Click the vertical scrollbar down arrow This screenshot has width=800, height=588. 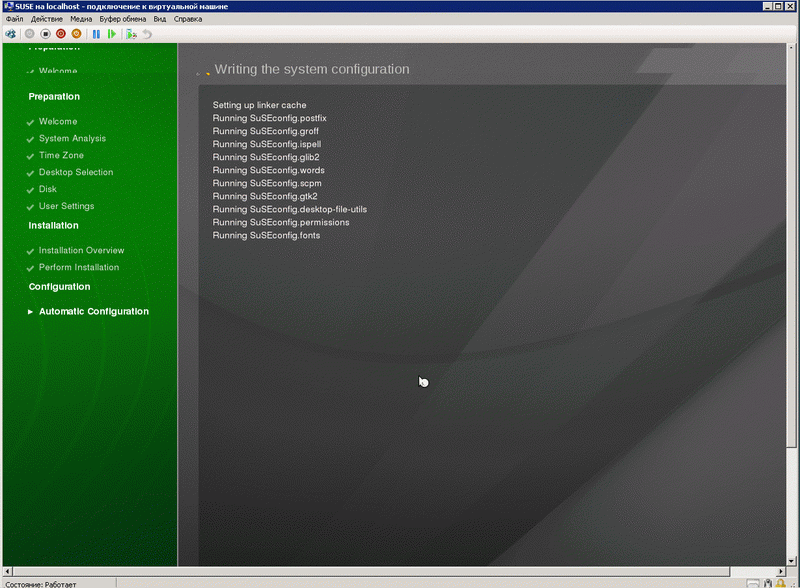(x=791, y=561)
